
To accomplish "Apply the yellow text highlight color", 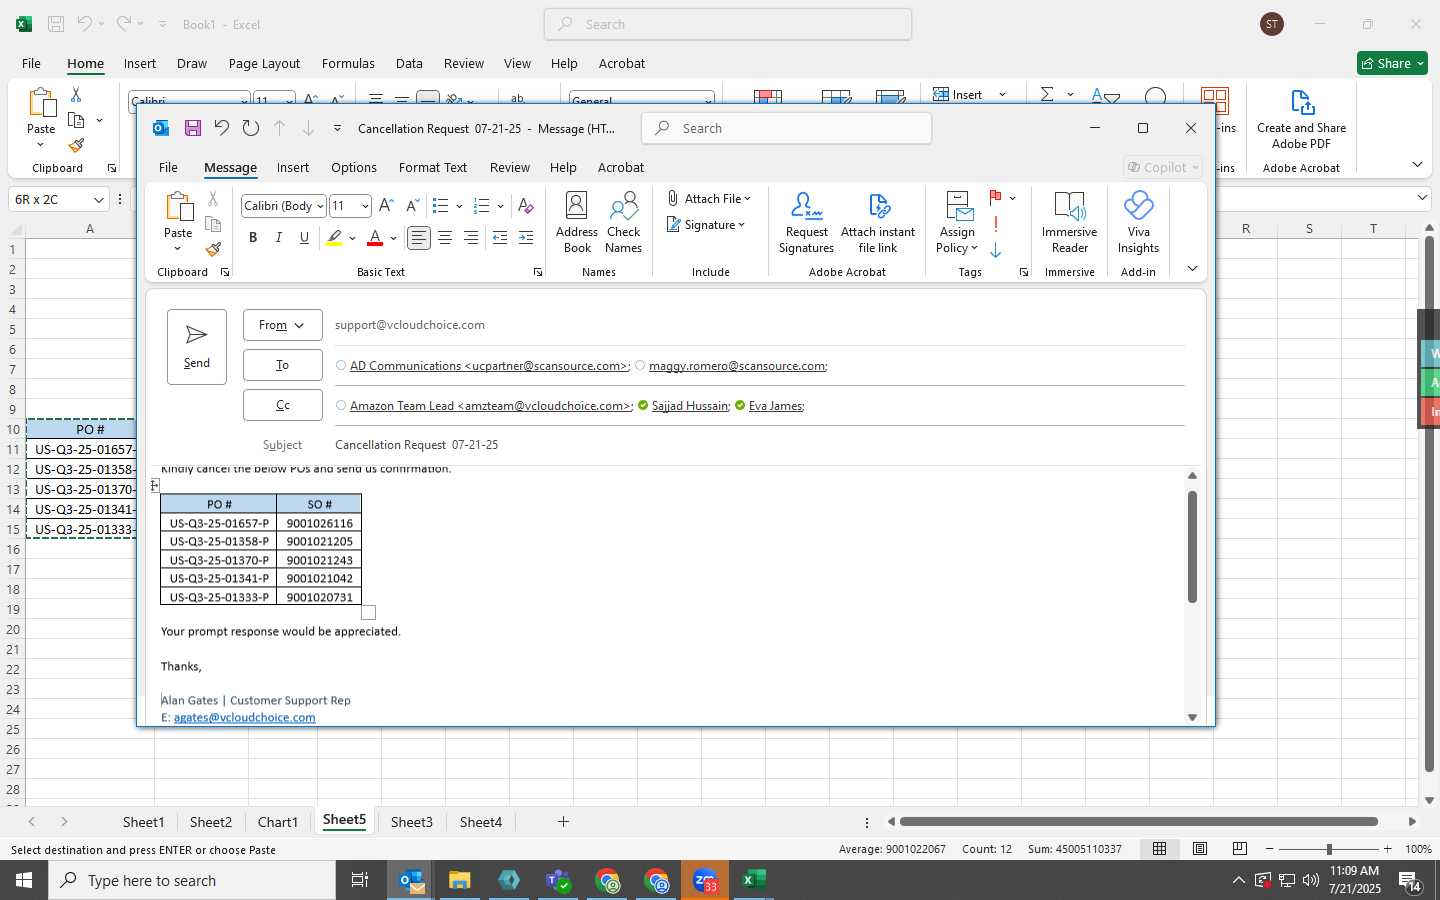I will [x=334, y=238].
